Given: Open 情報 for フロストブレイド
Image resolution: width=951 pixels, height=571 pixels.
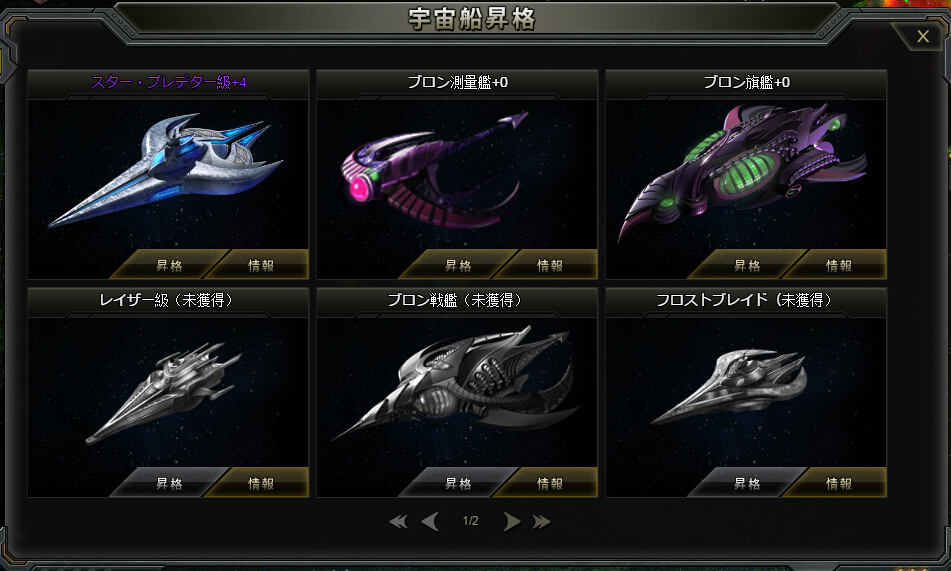Looking at the screenshot, I should [838, 483].
